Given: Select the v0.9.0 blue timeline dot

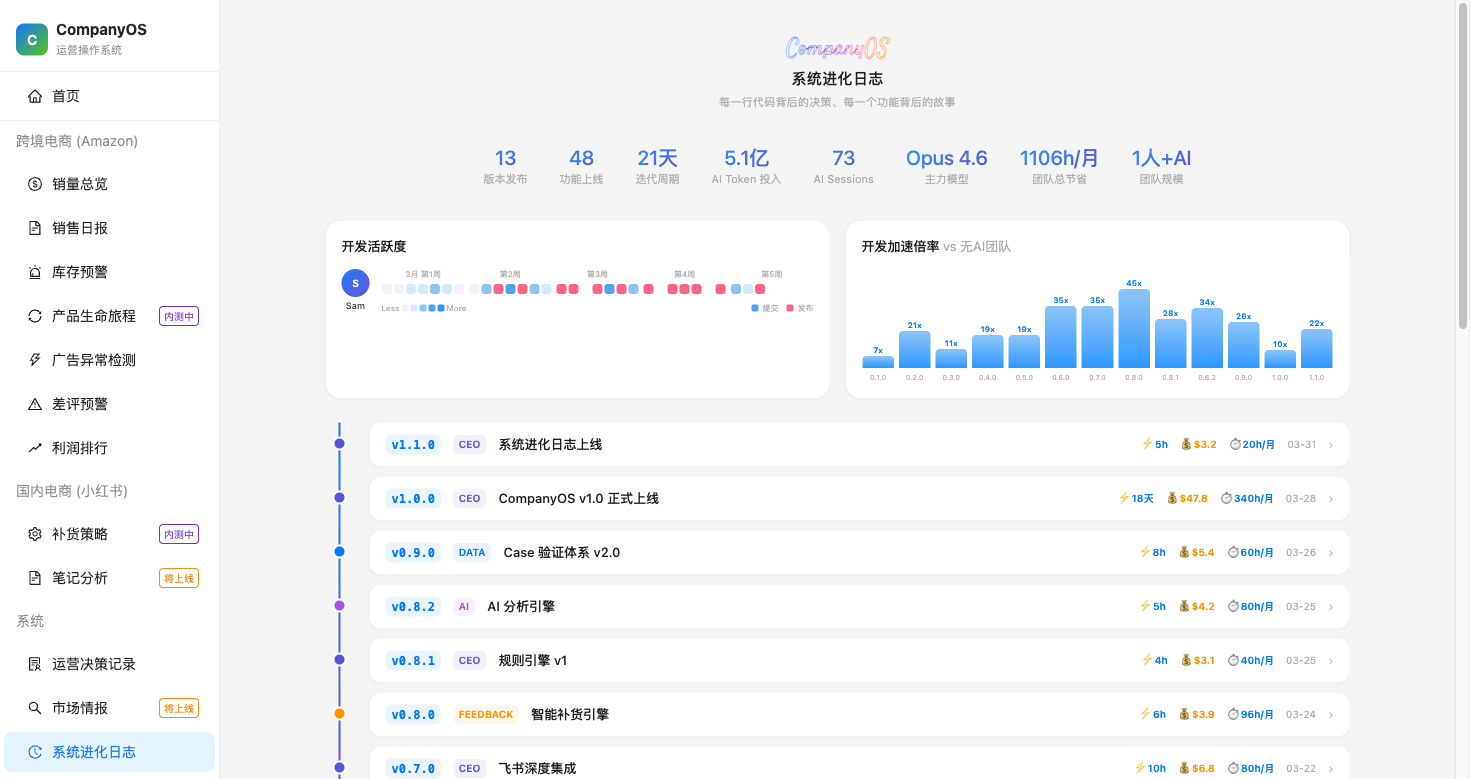Looking at the screenshot, I should coord(339,551).
